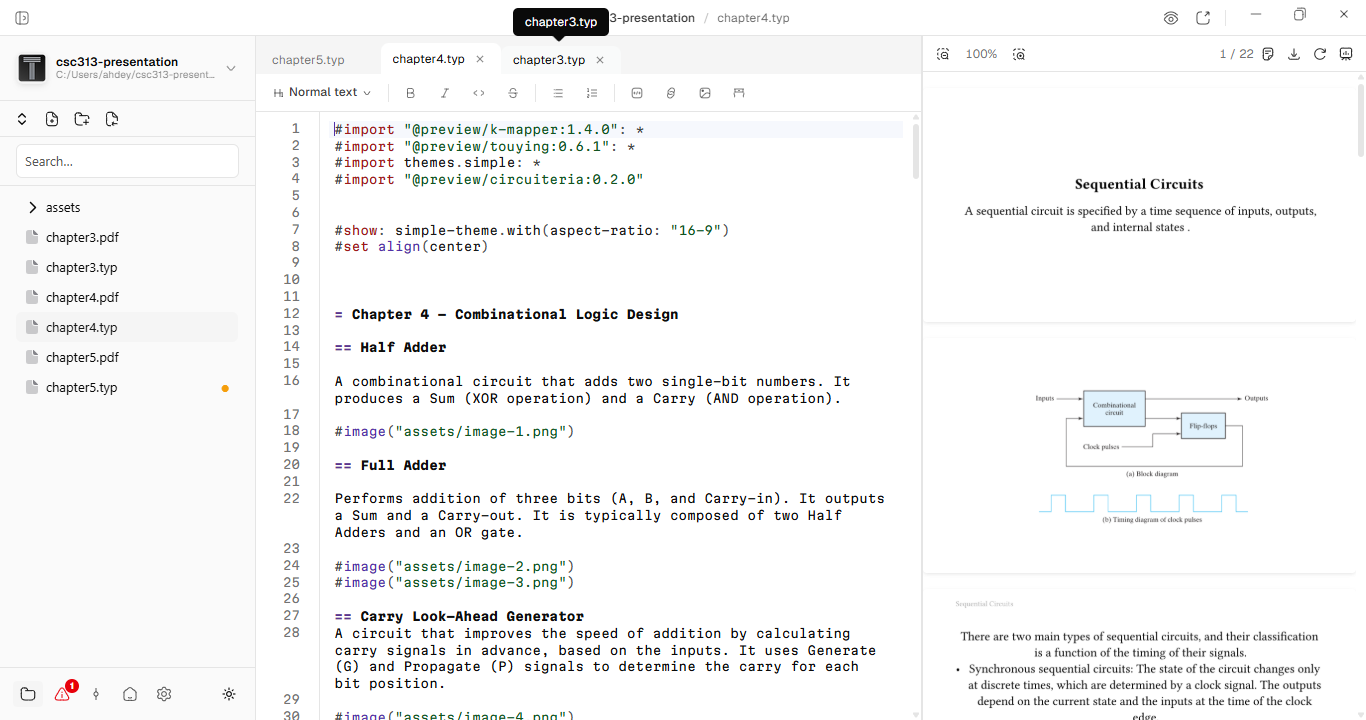The height and width of the screenshot is (720, 1366).
Task: Insert a link with the link icon
Action: pos(671,93)
